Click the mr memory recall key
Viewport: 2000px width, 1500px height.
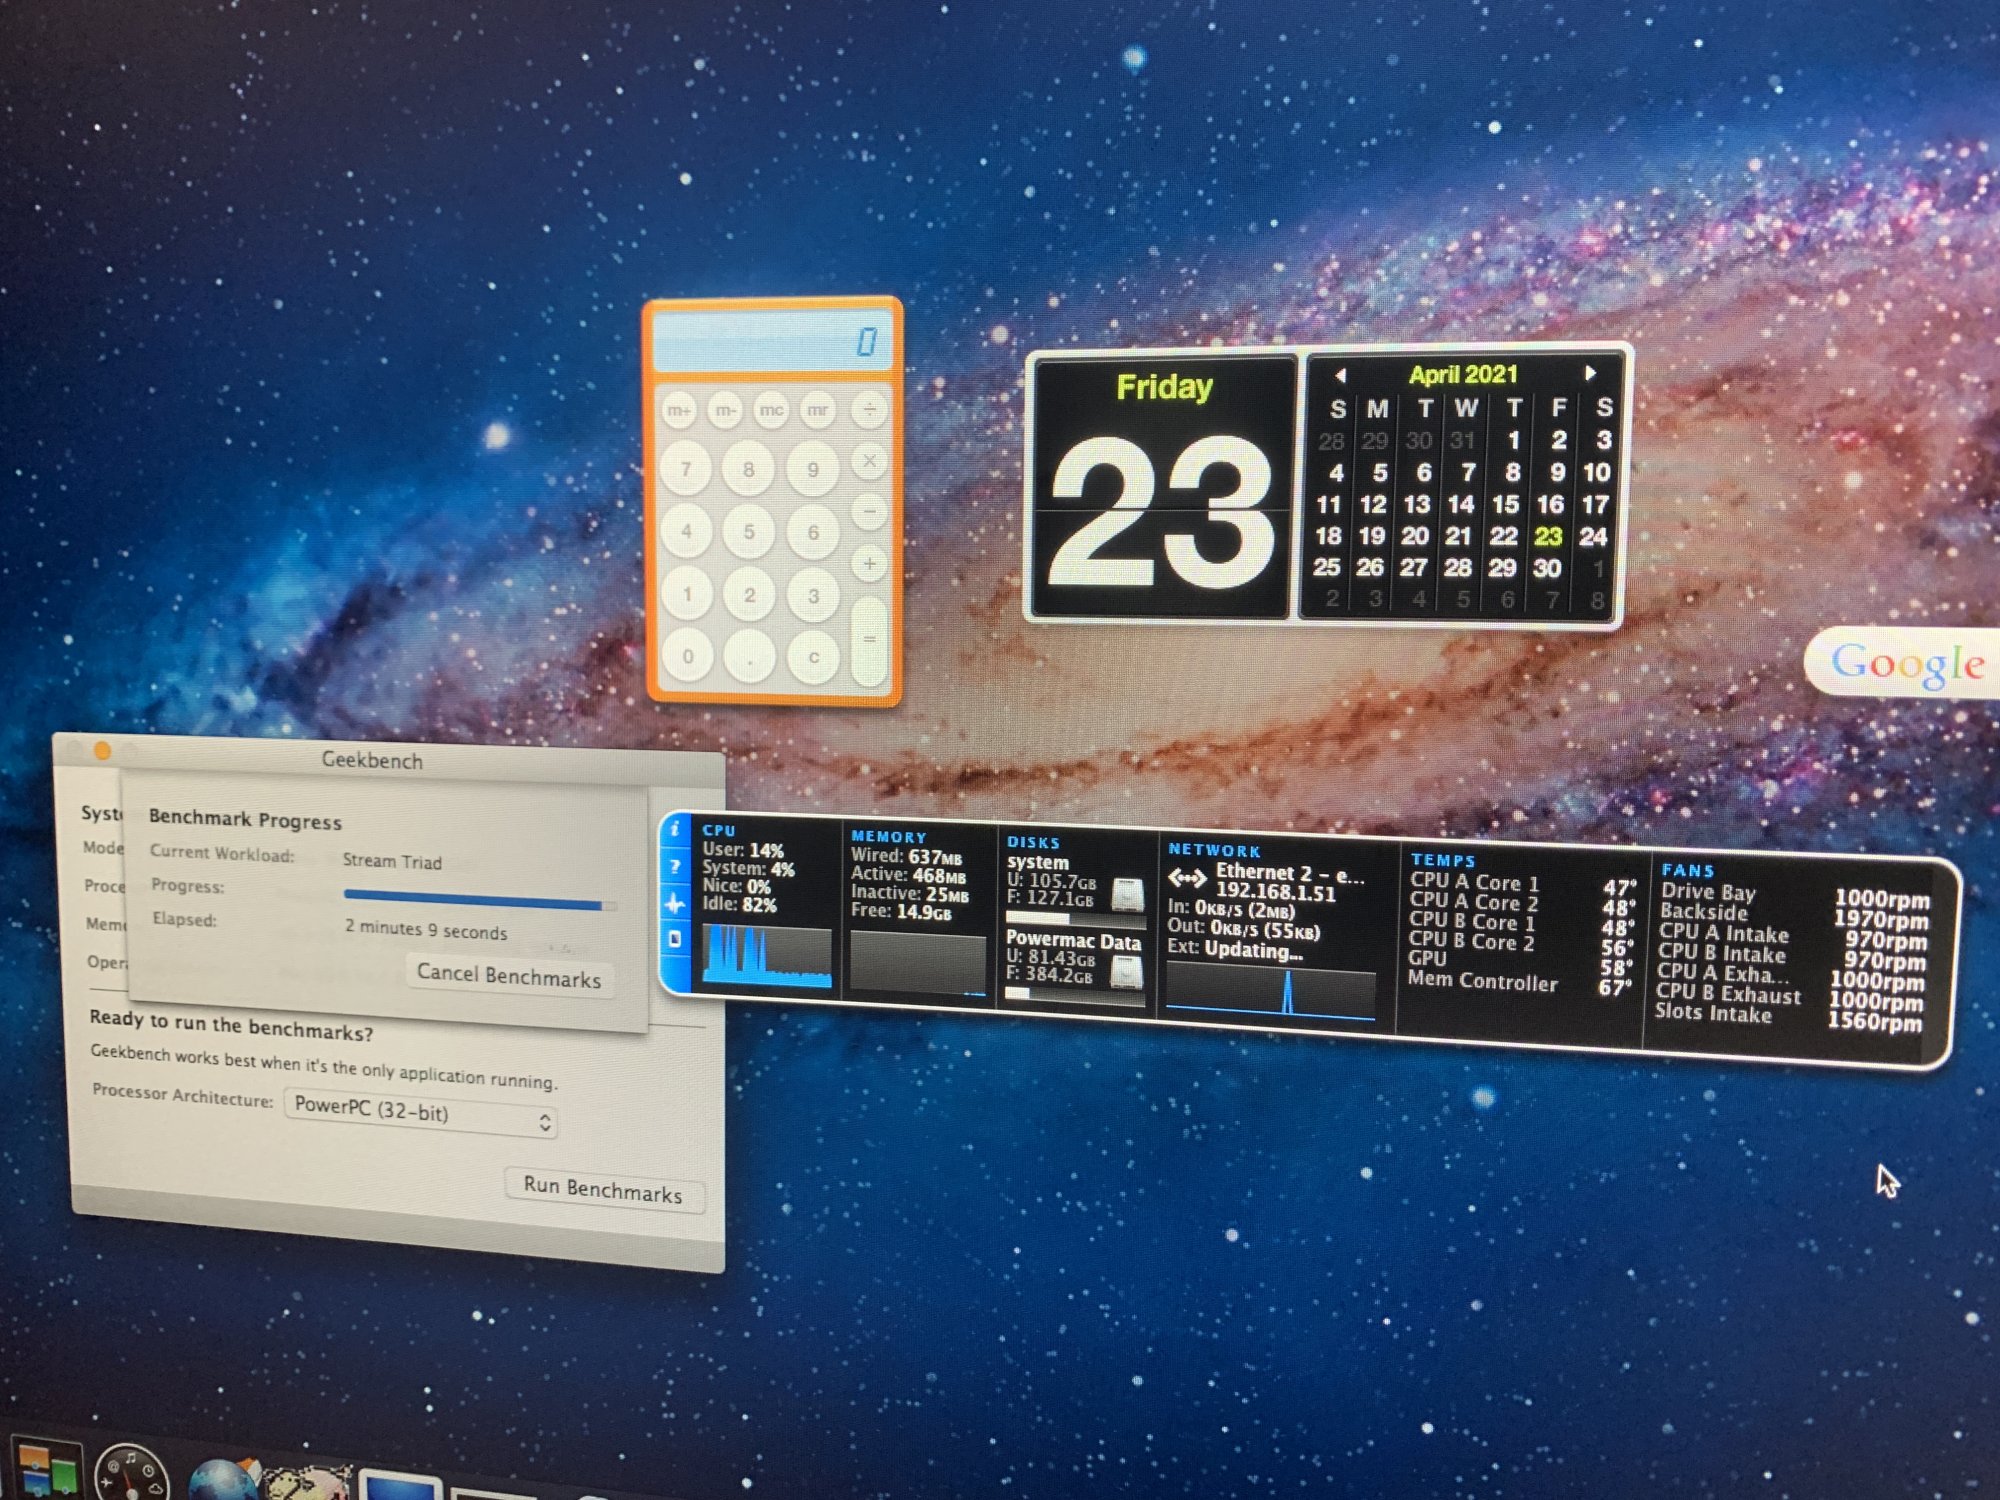[818, 410]
